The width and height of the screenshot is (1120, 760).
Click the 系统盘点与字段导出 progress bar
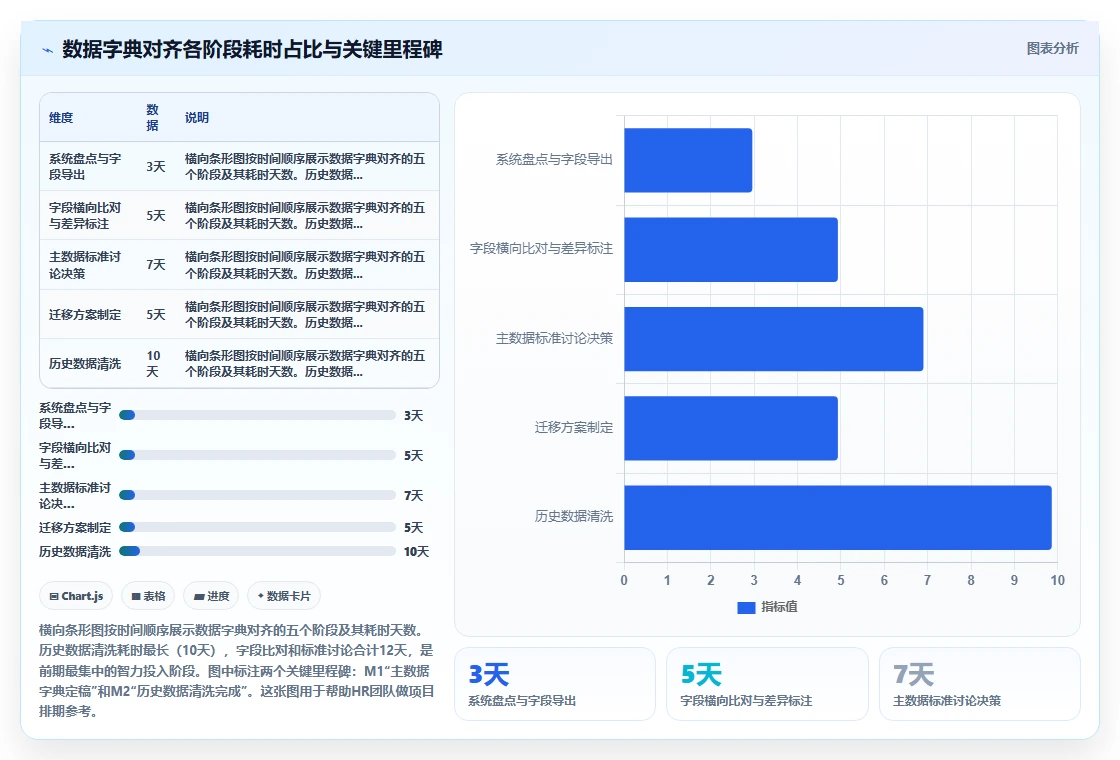tap(257, 415)
